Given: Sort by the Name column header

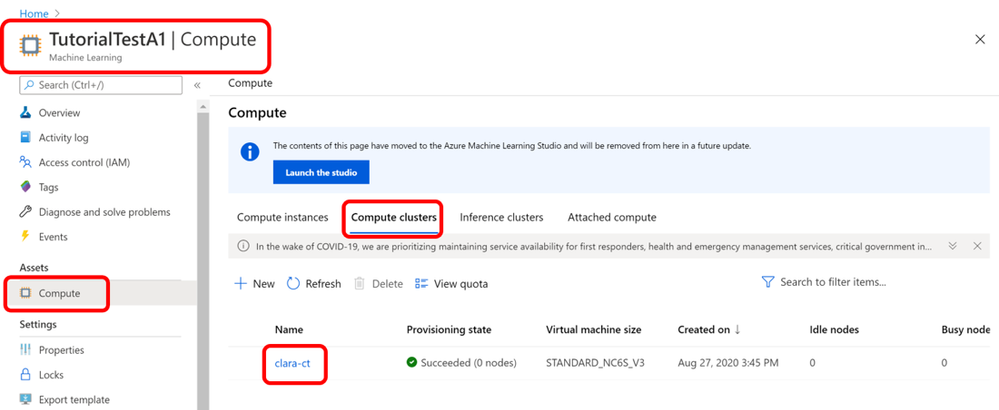Looking at the screenshot, I should pos(289,330).
